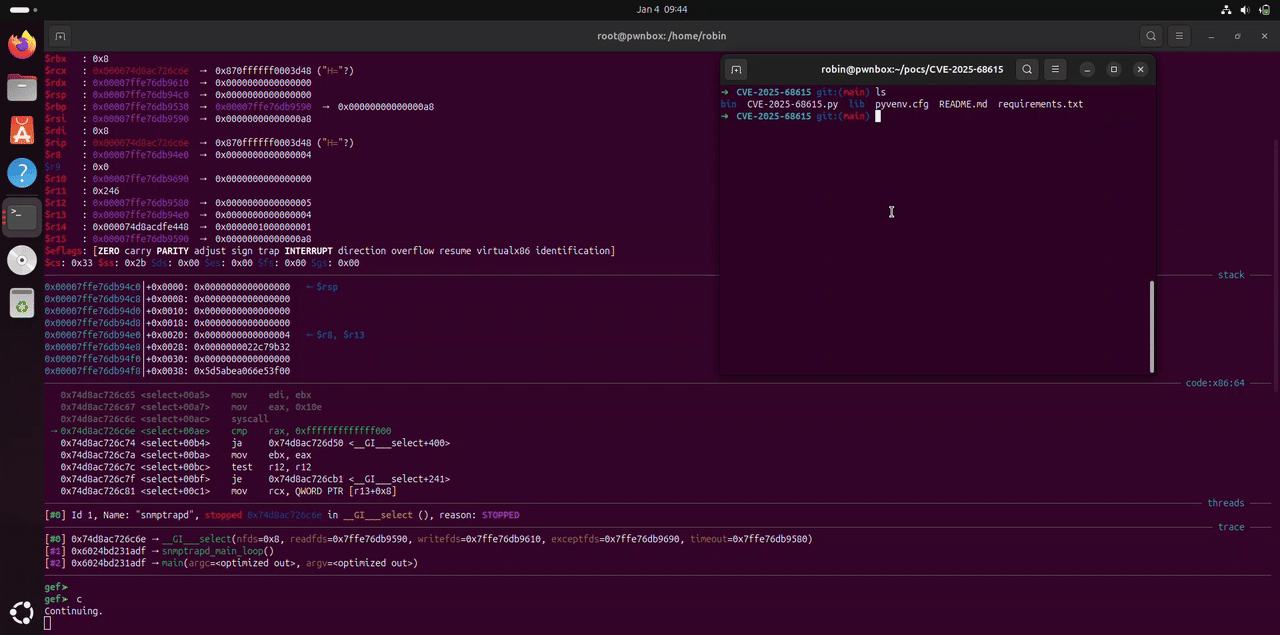Image resolution: width=1280 pixels, height=635 pixels.
Task: Add a new tab in robin@pwnbox terminal
Action: pos(736,70)
